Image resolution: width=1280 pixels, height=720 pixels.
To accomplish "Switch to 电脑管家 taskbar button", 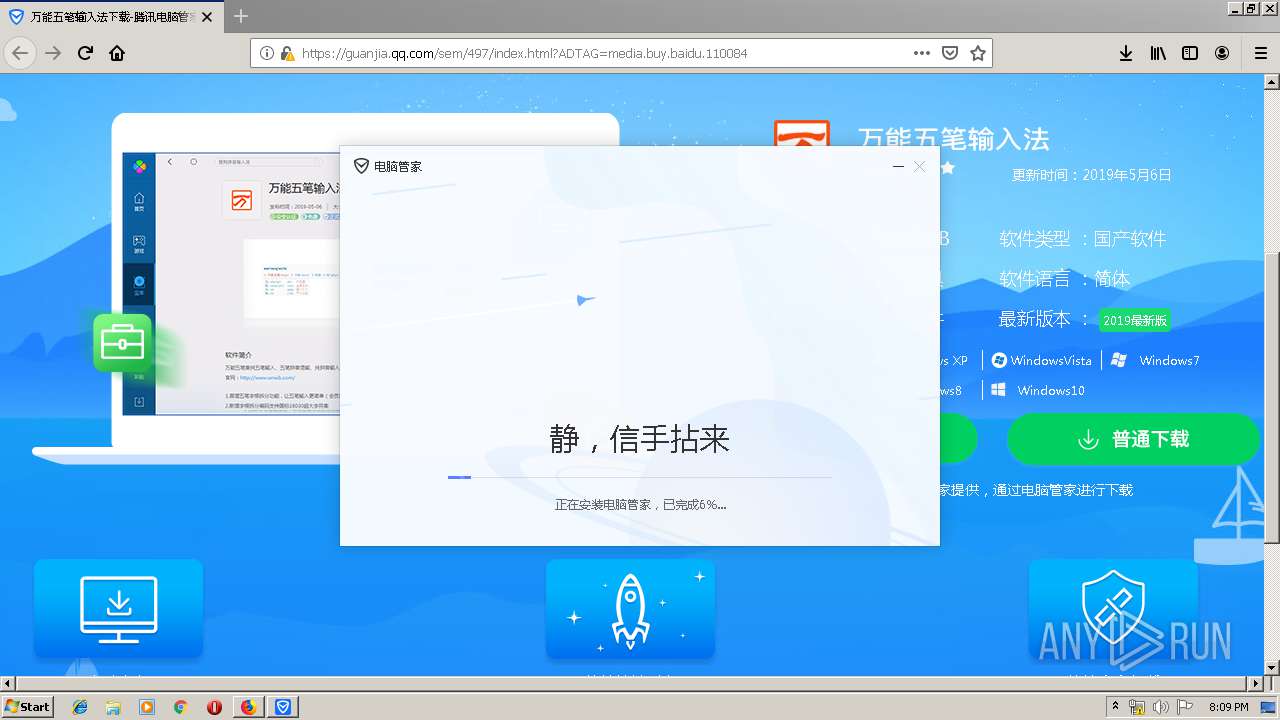I will [x=283, y=707].
